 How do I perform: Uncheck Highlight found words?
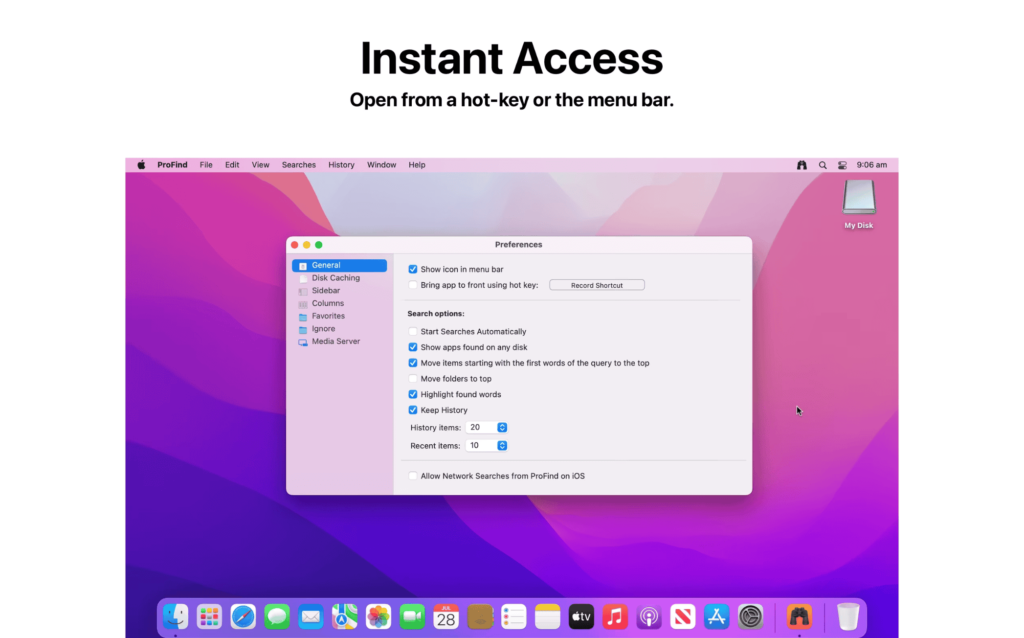click(413, 394)
